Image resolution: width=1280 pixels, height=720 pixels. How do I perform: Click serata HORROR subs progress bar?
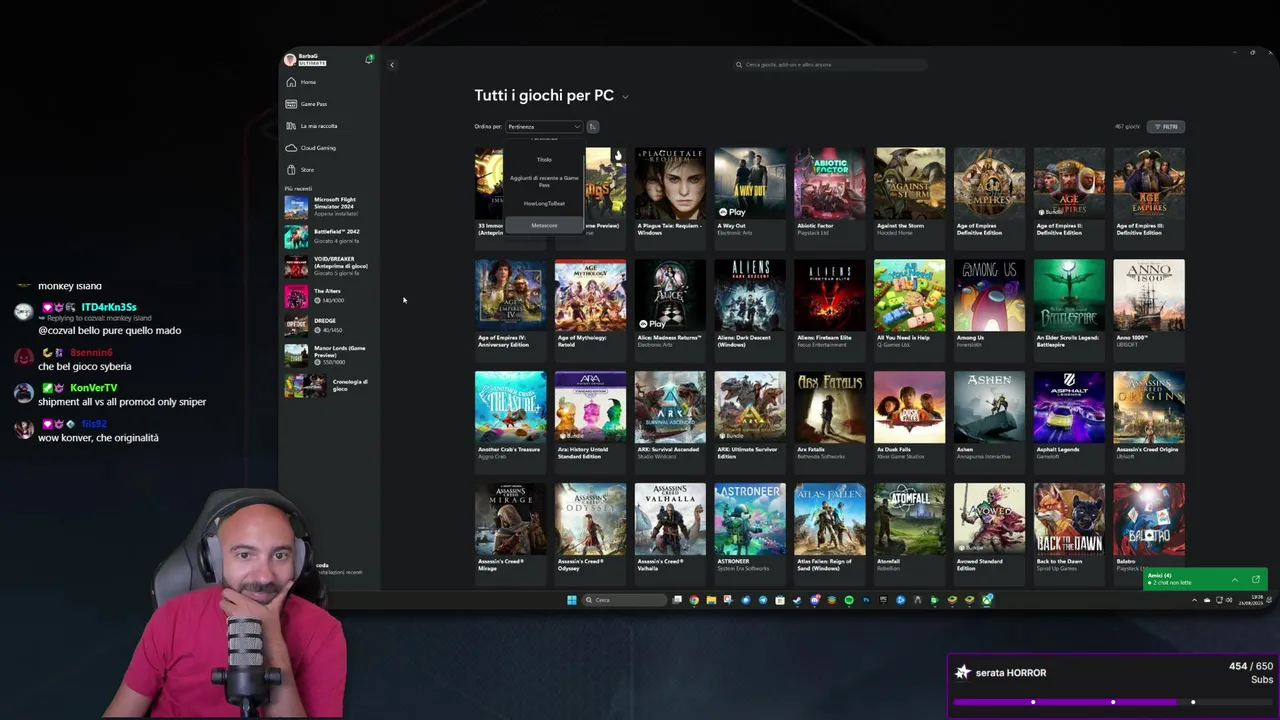coord(1113,702)
